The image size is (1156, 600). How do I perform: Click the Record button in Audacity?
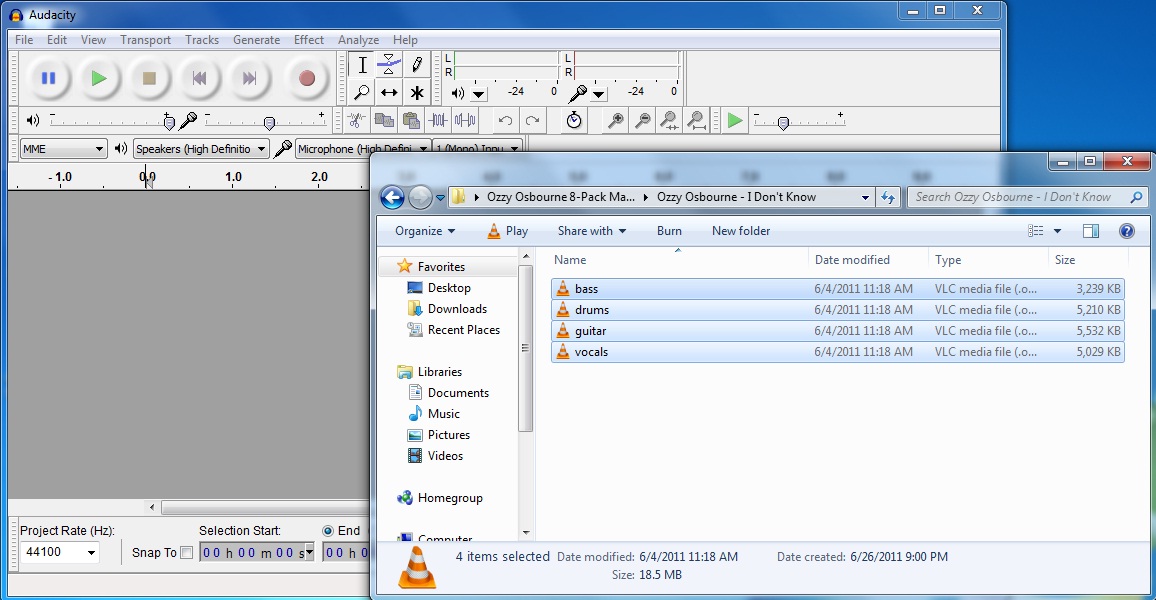307,78
